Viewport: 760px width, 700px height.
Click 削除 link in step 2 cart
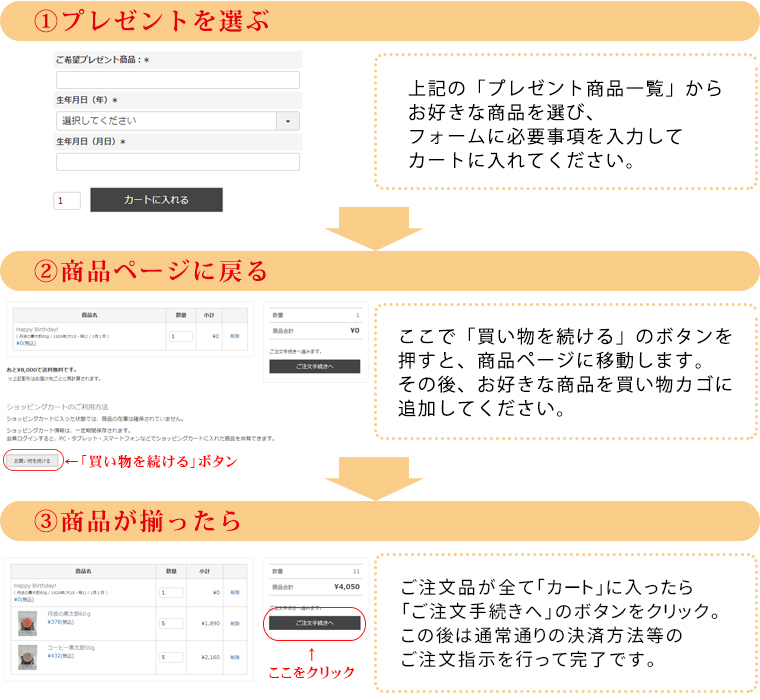(x=234, y=337)
